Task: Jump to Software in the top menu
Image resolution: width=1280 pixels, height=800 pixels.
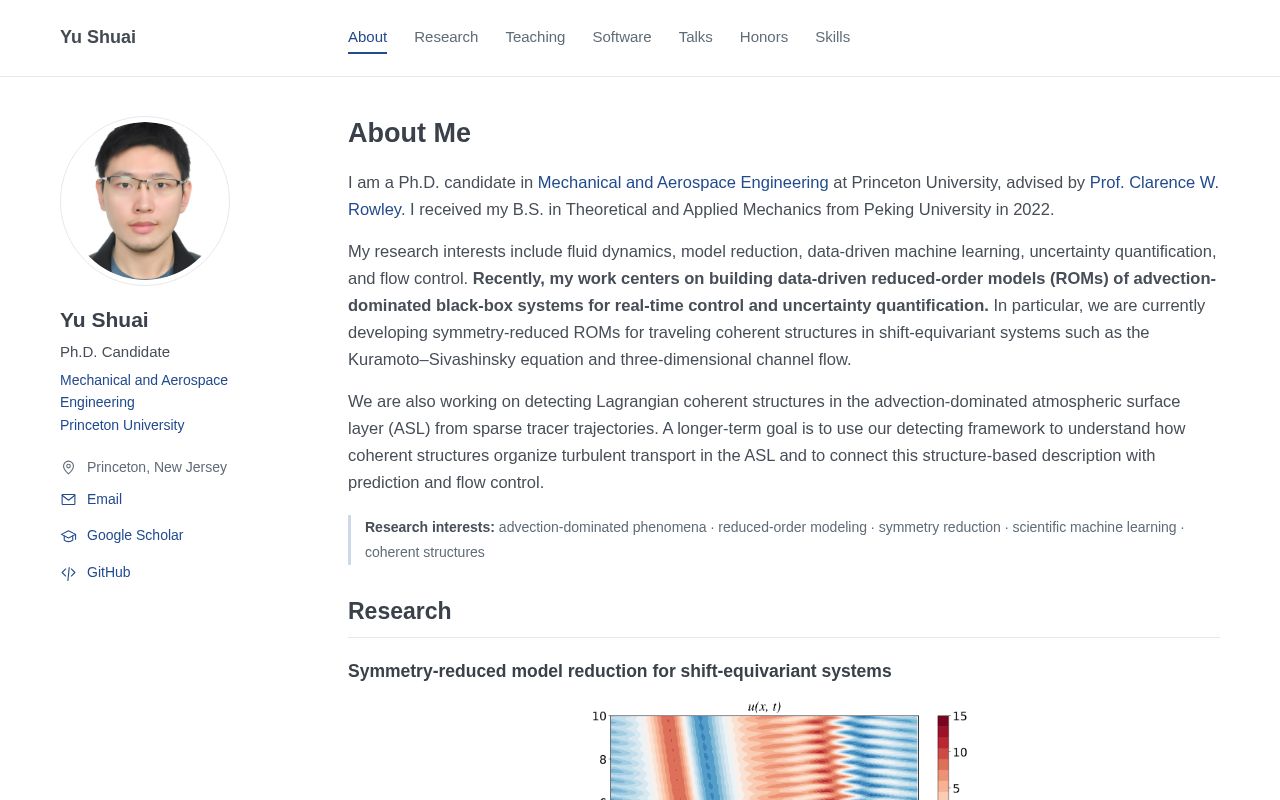Action: [x=622, y=37]
